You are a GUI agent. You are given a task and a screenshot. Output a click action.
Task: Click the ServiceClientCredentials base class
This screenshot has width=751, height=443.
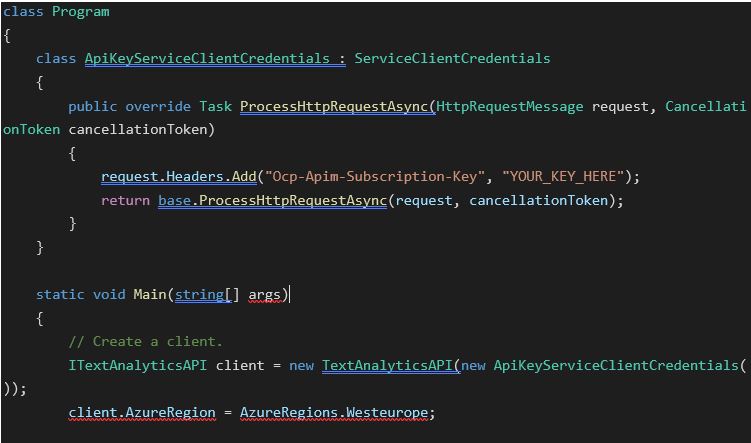[452, 58]
